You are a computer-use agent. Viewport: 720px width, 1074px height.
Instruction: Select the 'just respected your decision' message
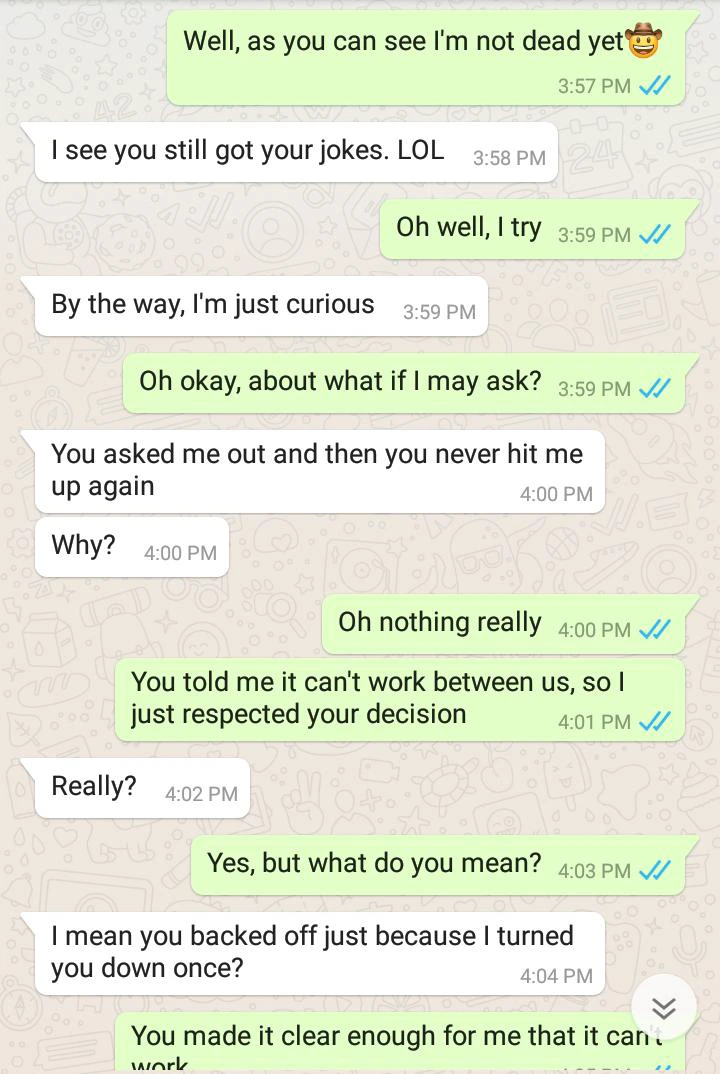click(400, 700)
